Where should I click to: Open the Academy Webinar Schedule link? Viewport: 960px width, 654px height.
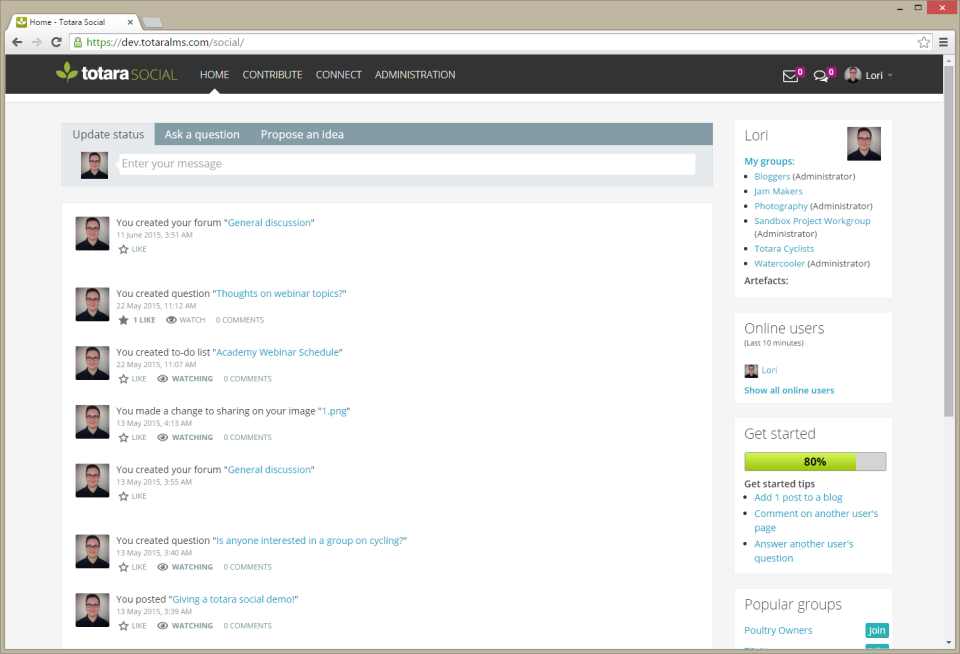click(277, 353)
